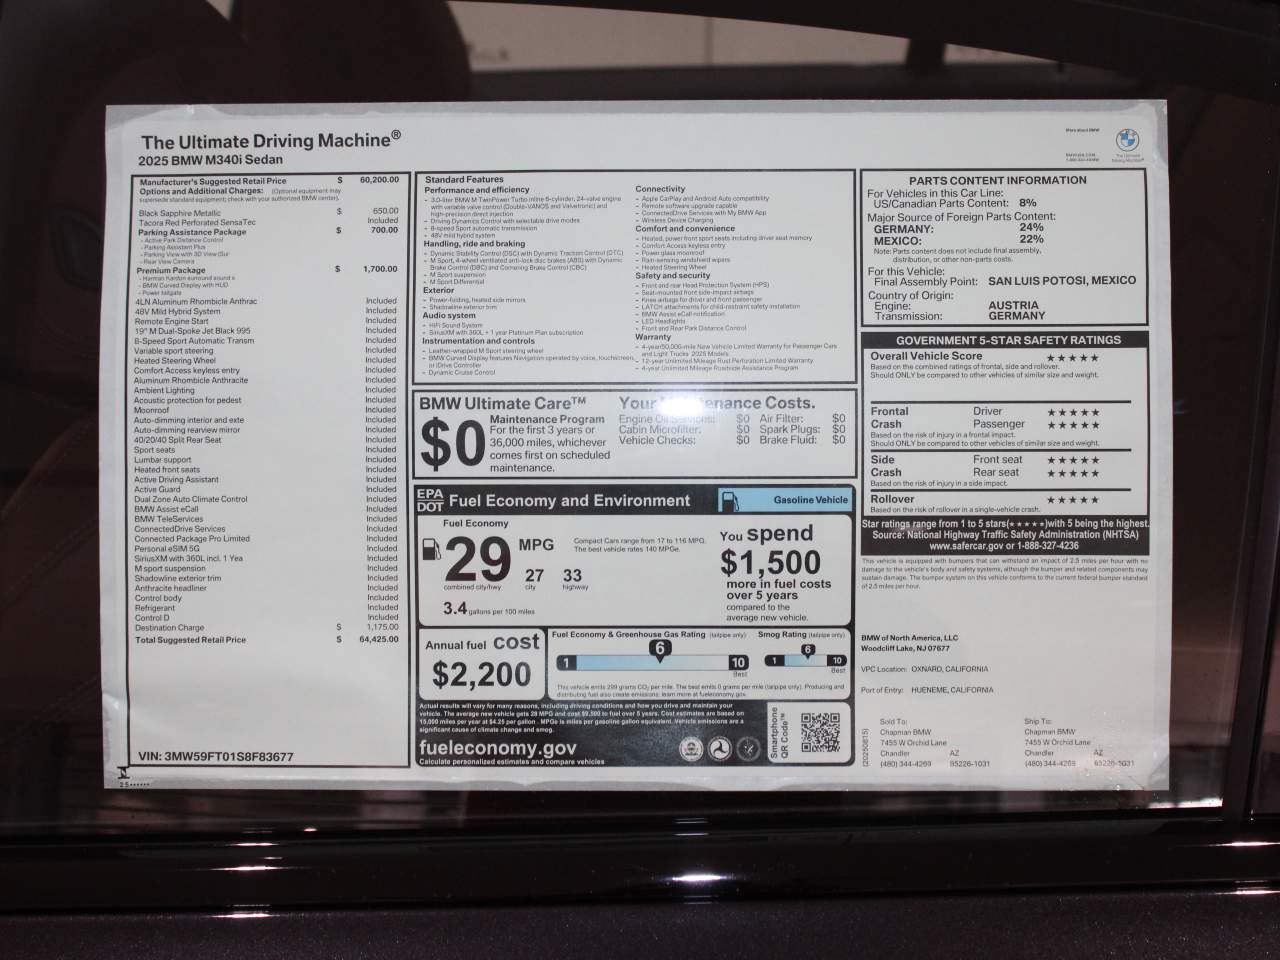1280x960 pixels.
Task: Click Moonroof option row
Action: (x=268, y=410)
